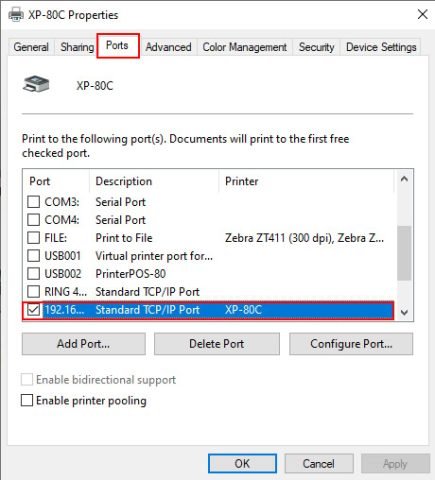The image size is (435, 480).
Task: Click the Delete Port button
Action: coord(217,344)
